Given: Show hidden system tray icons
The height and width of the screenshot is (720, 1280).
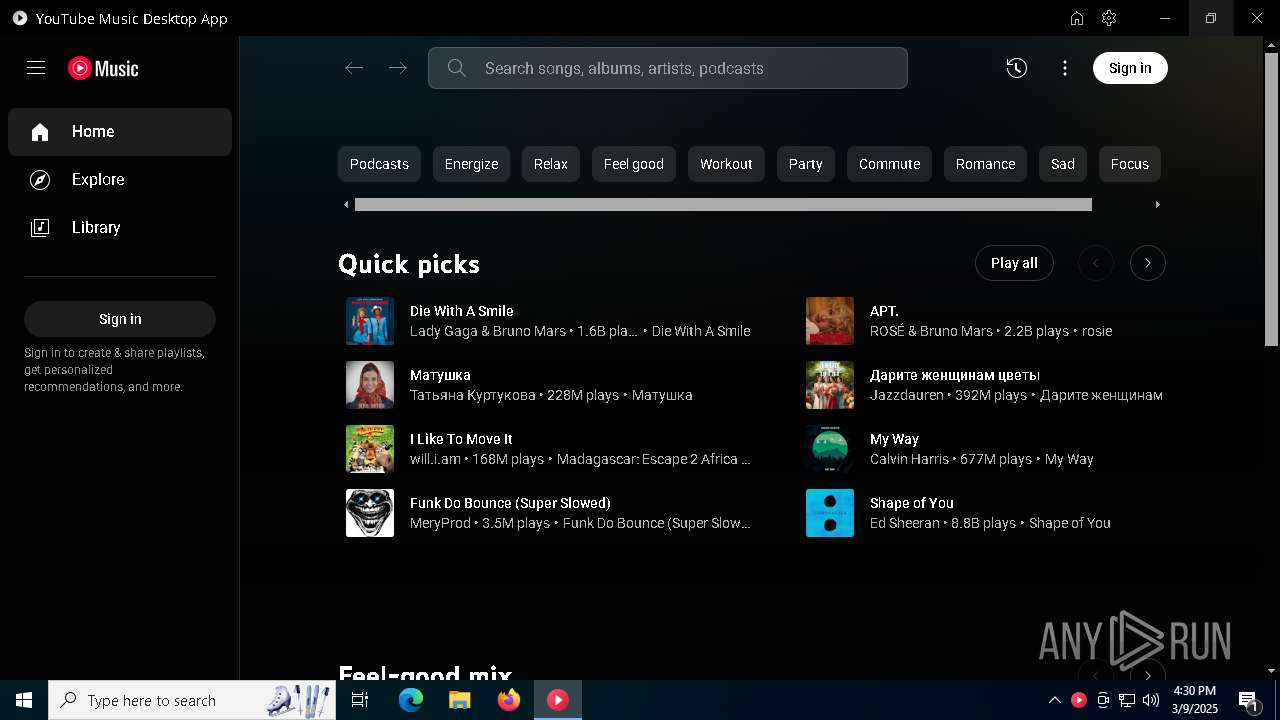Looking at the screenshot, I should click(1054, 700).
